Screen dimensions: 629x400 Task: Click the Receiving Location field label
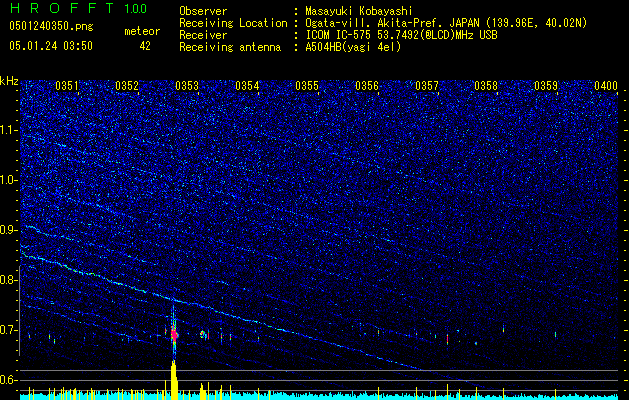point(233,23)
